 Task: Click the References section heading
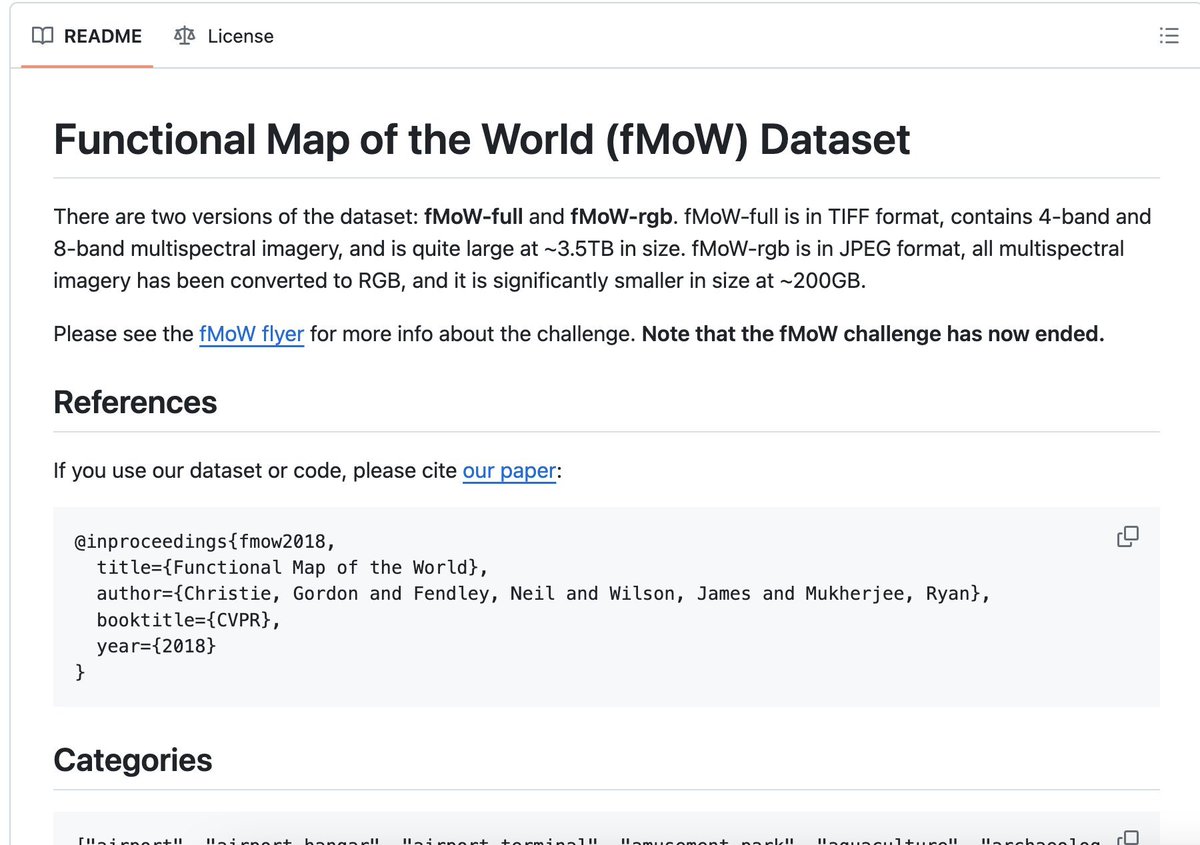click(x=135, y=402)
